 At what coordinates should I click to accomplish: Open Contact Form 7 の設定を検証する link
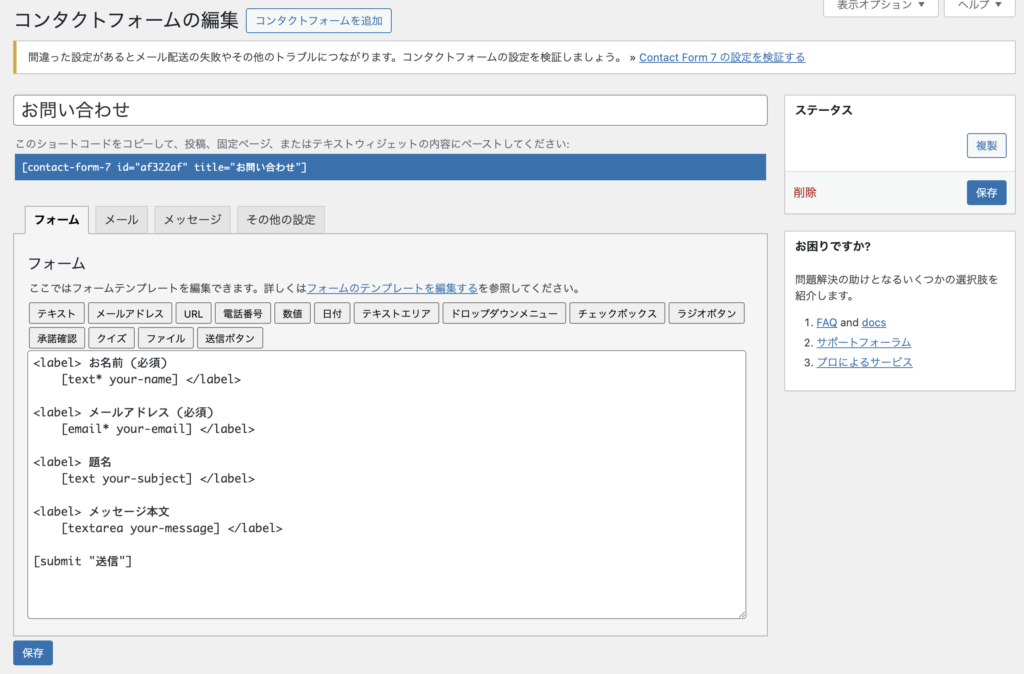[x=721, y=57]
